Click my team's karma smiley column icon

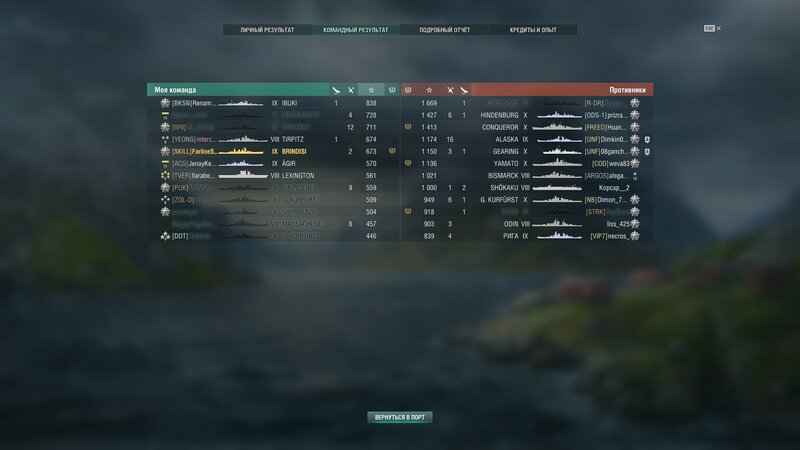point(392,90)
